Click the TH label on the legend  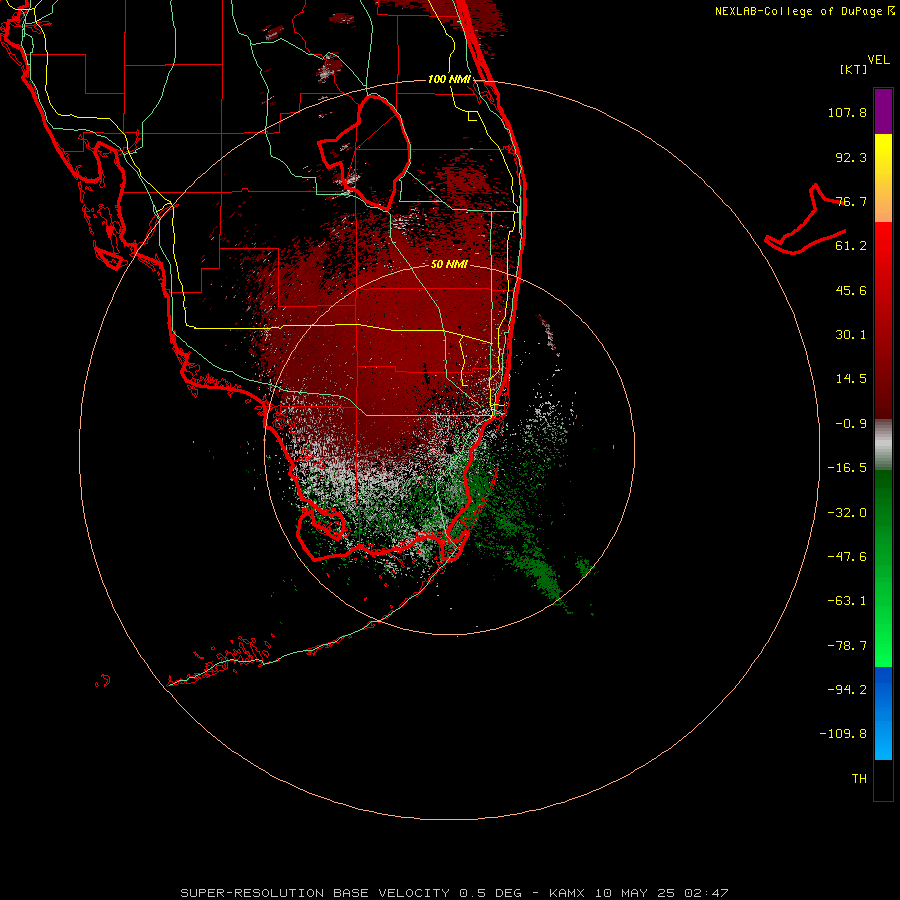[859, 779]
